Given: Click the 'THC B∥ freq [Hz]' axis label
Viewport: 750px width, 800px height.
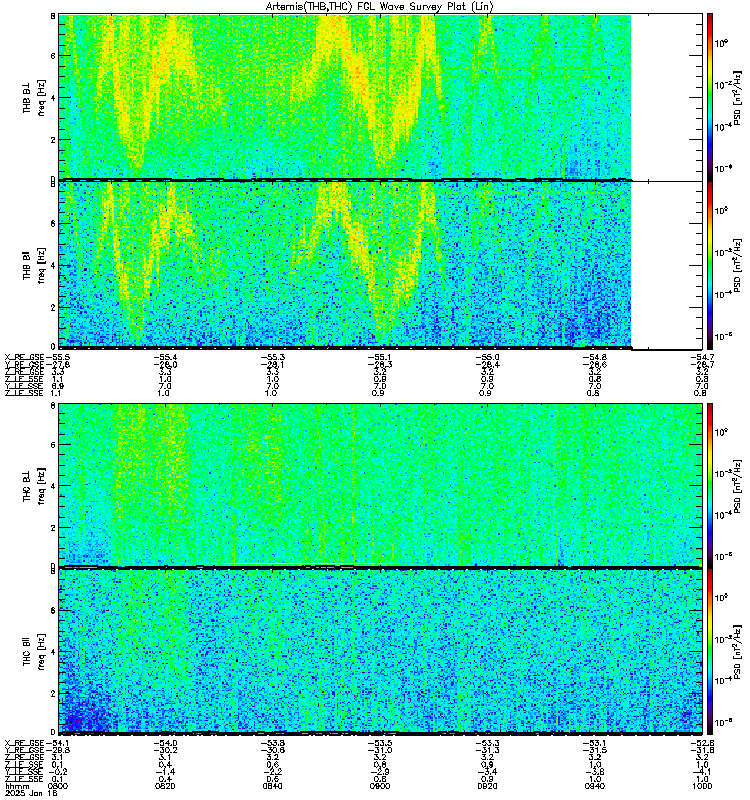Looking at the screenshot, I should tap(34, 651).
